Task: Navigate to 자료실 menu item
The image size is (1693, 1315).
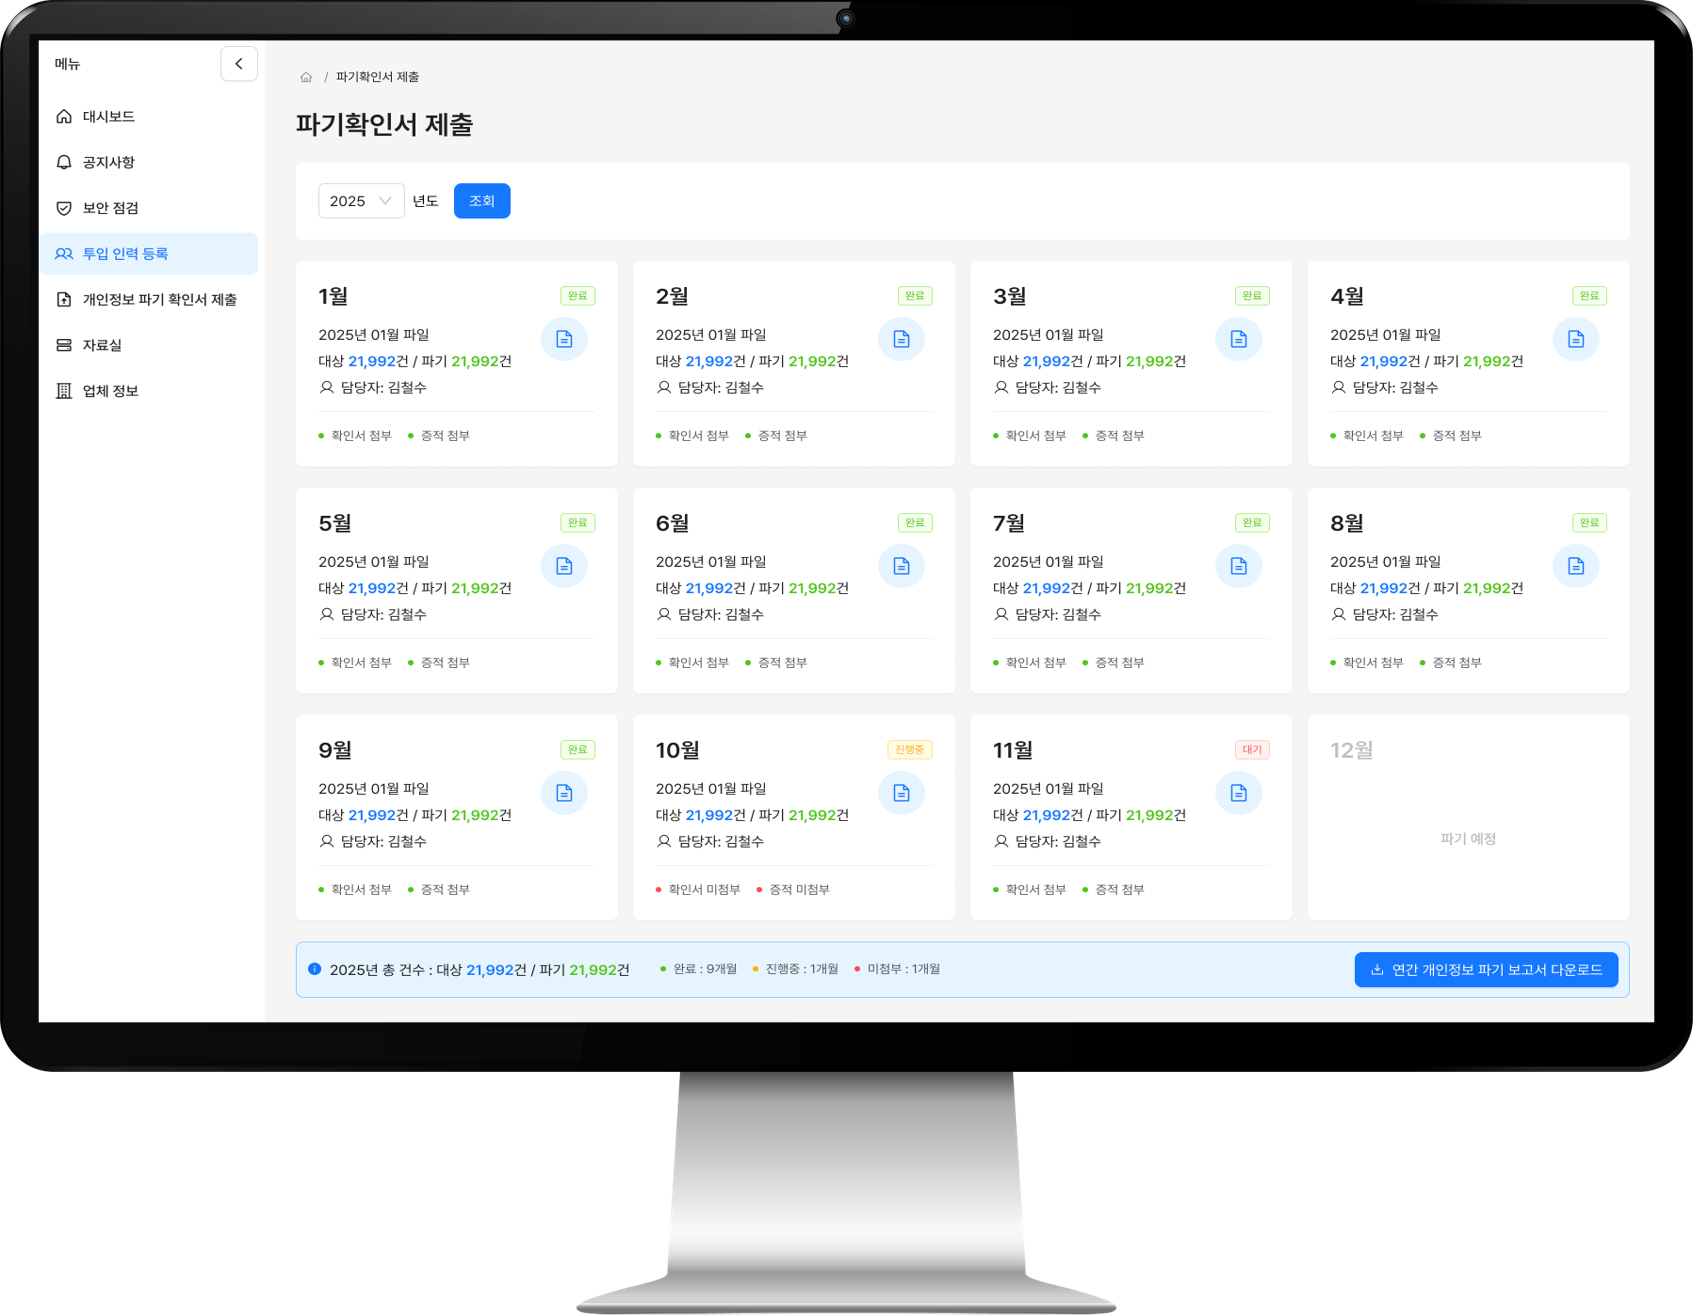Action: [102, 345]
